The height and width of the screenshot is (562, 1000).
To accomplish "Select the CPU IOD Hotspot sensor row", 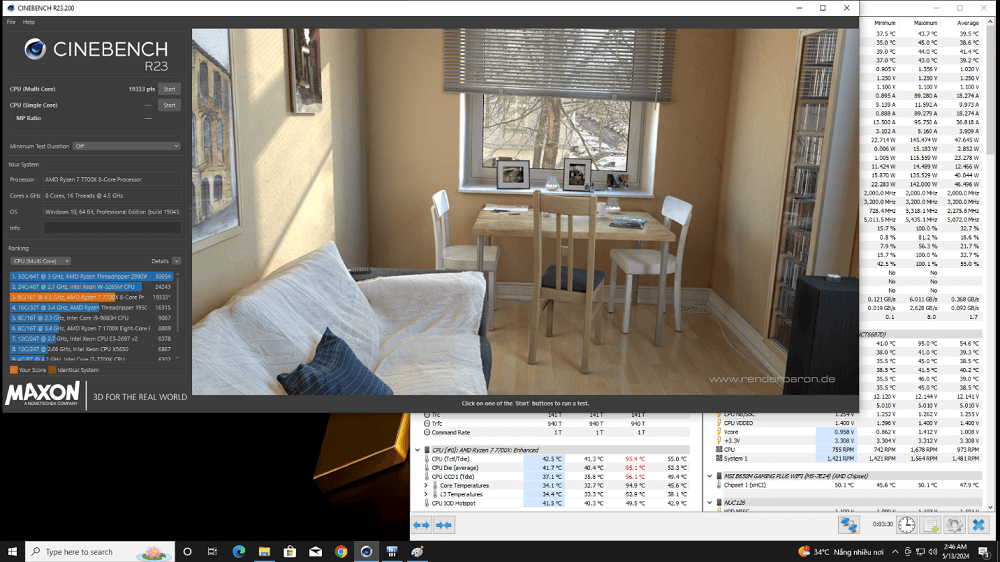I will 556,503.
